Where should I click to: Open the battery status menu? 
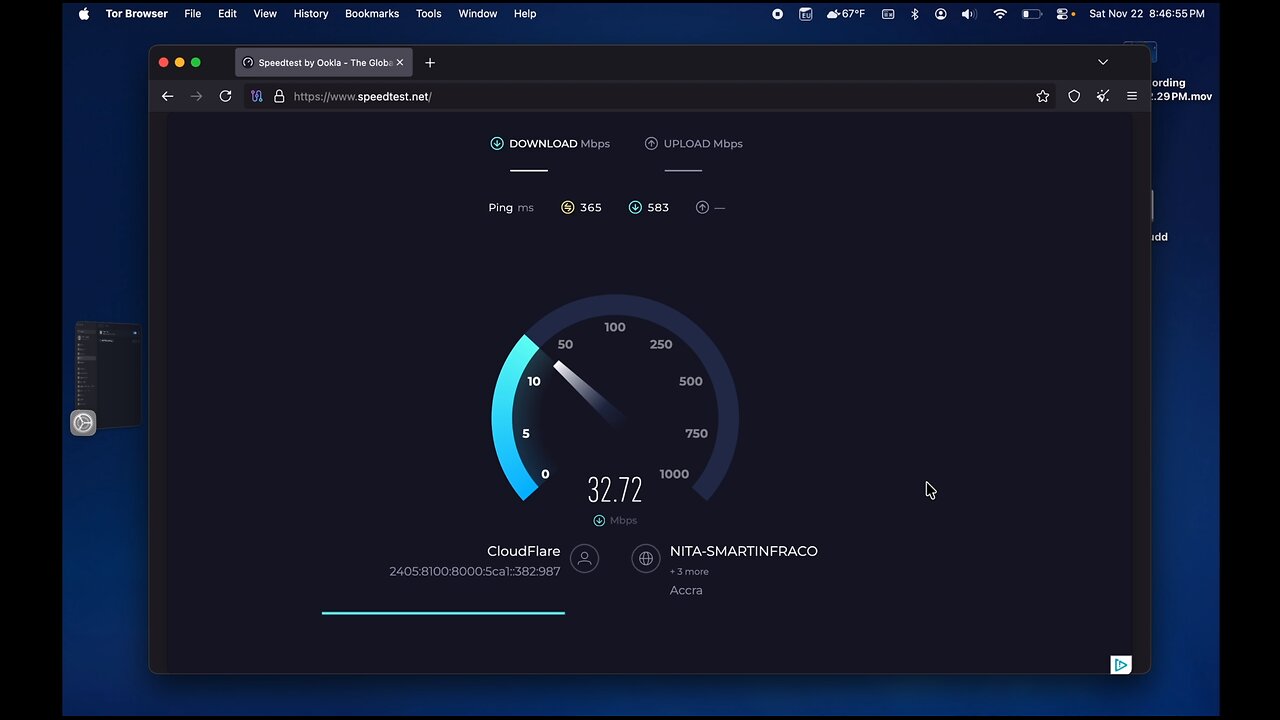coord(1031,14)
